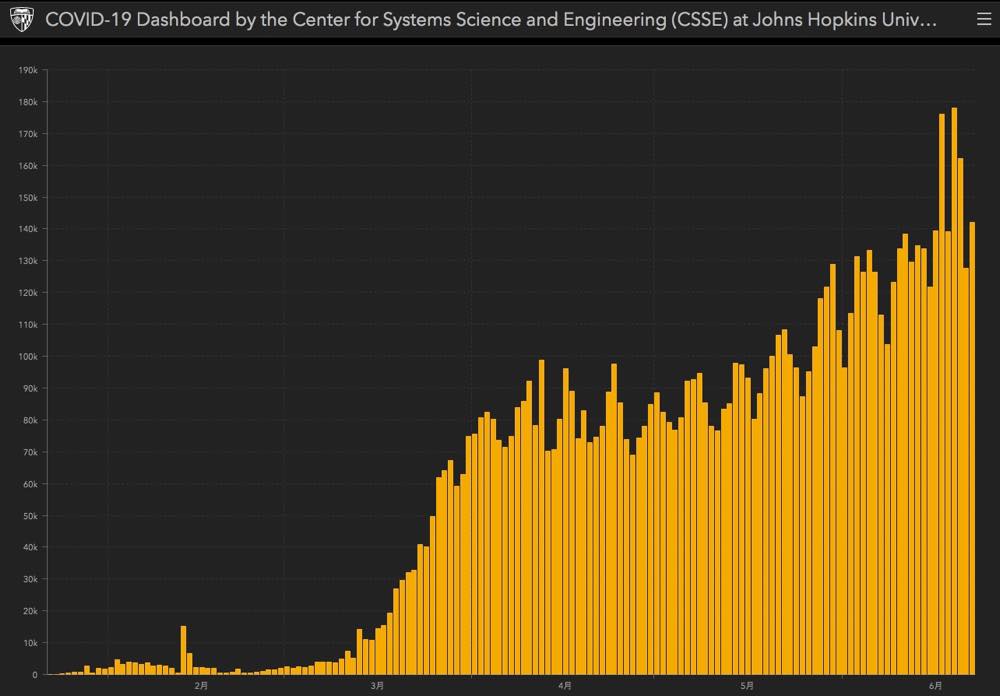
Task: Click the 2月 x-axis label
Action: pos(201,686)
